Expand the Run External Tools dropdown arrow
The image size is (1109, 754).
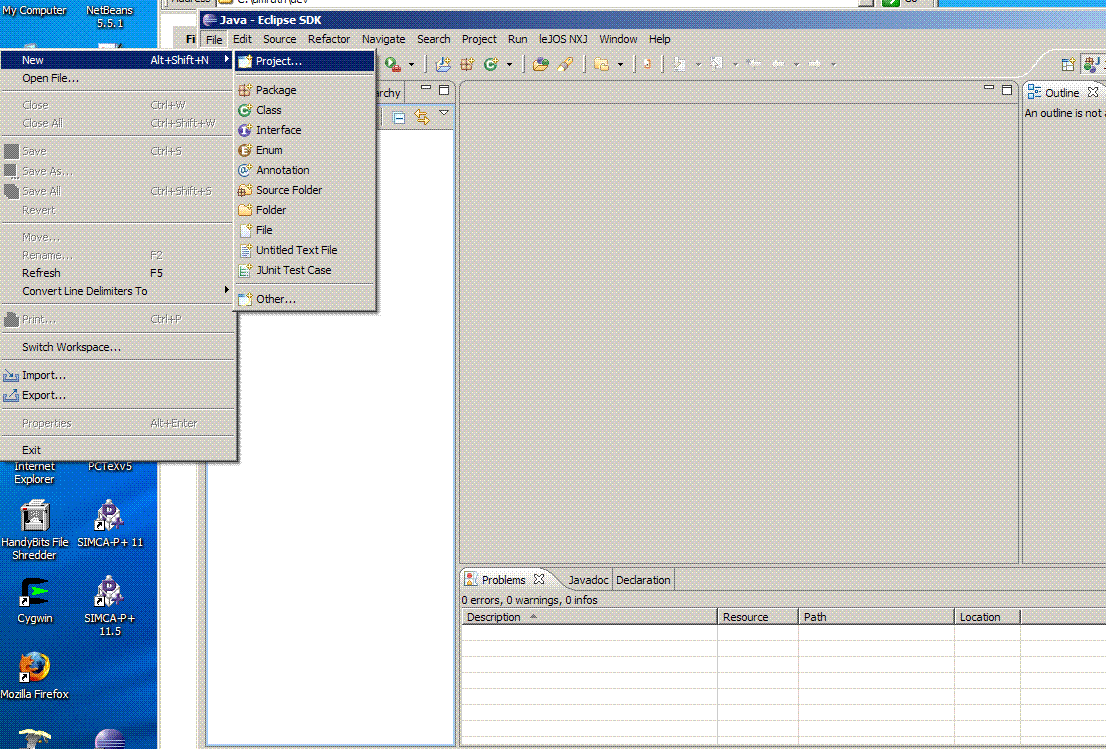point(411,65)
